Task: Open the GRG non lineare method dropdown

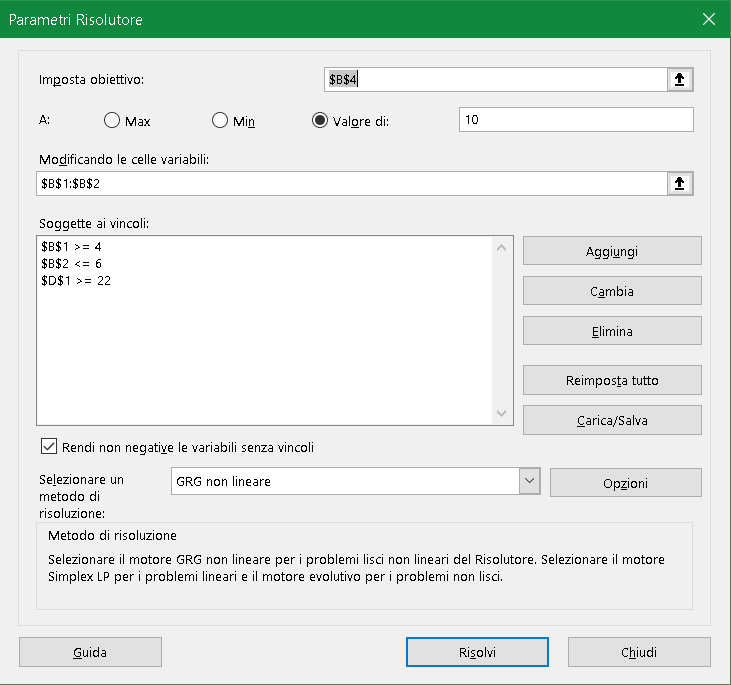Action: pos(530,481)
